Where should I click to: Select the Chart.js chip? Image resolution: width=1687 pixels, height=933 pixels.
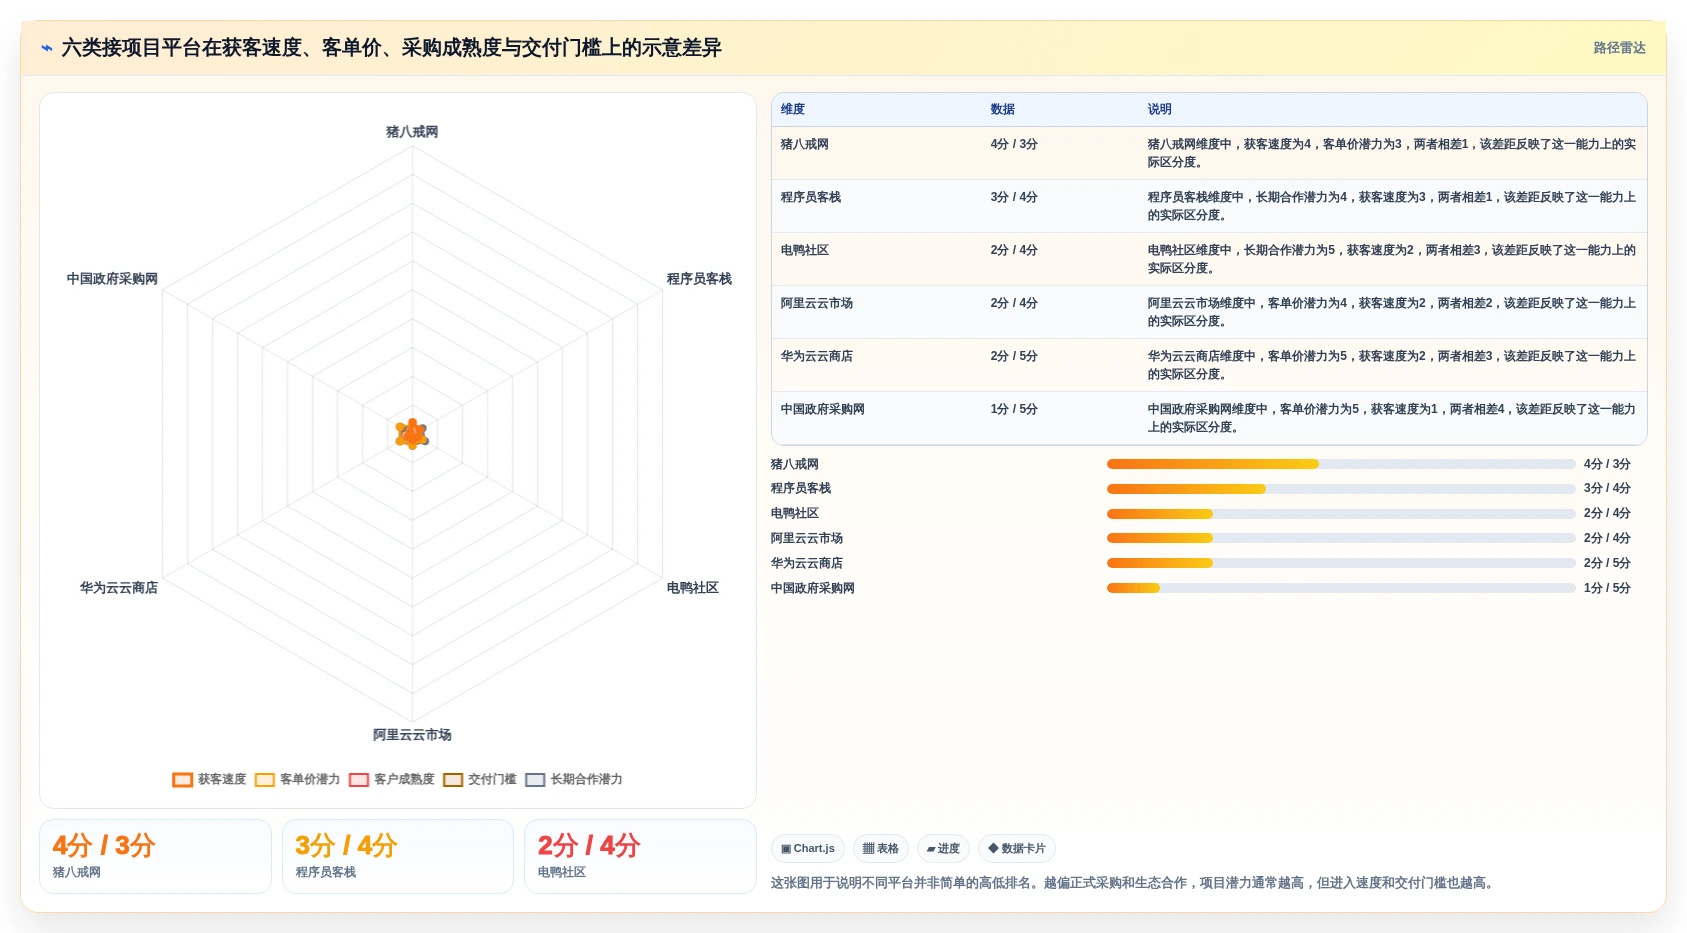(x=808, y=849)
